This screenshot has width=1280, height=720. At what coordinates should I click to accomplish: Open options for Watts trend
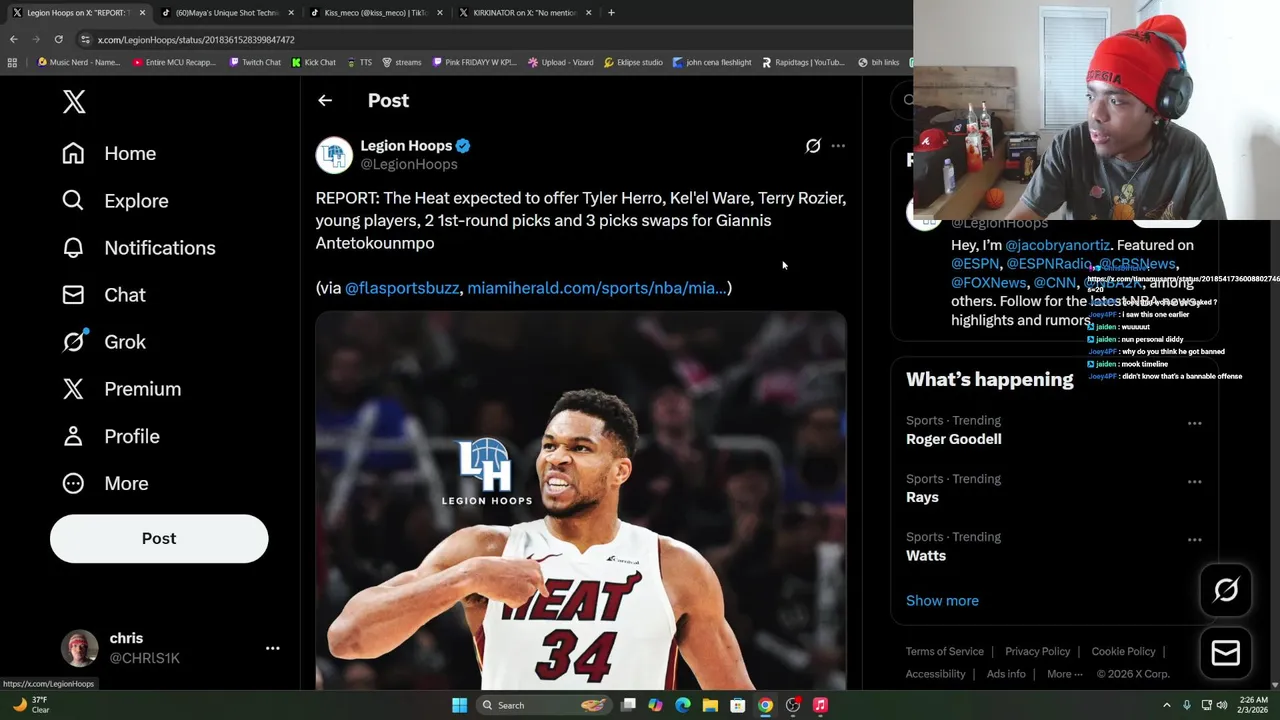point(1194,539)
